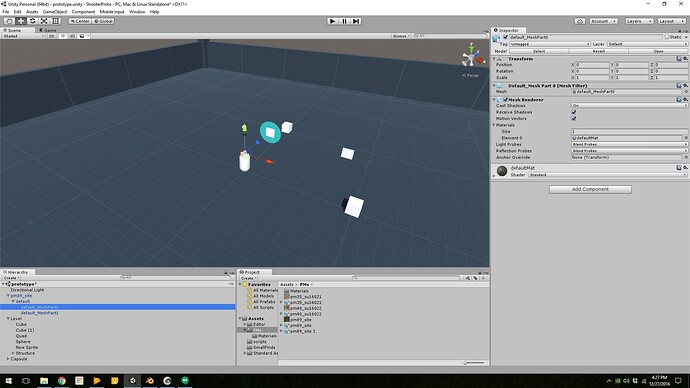
Task: Click the scene orientation gizmo
Action: click(471, 56)
